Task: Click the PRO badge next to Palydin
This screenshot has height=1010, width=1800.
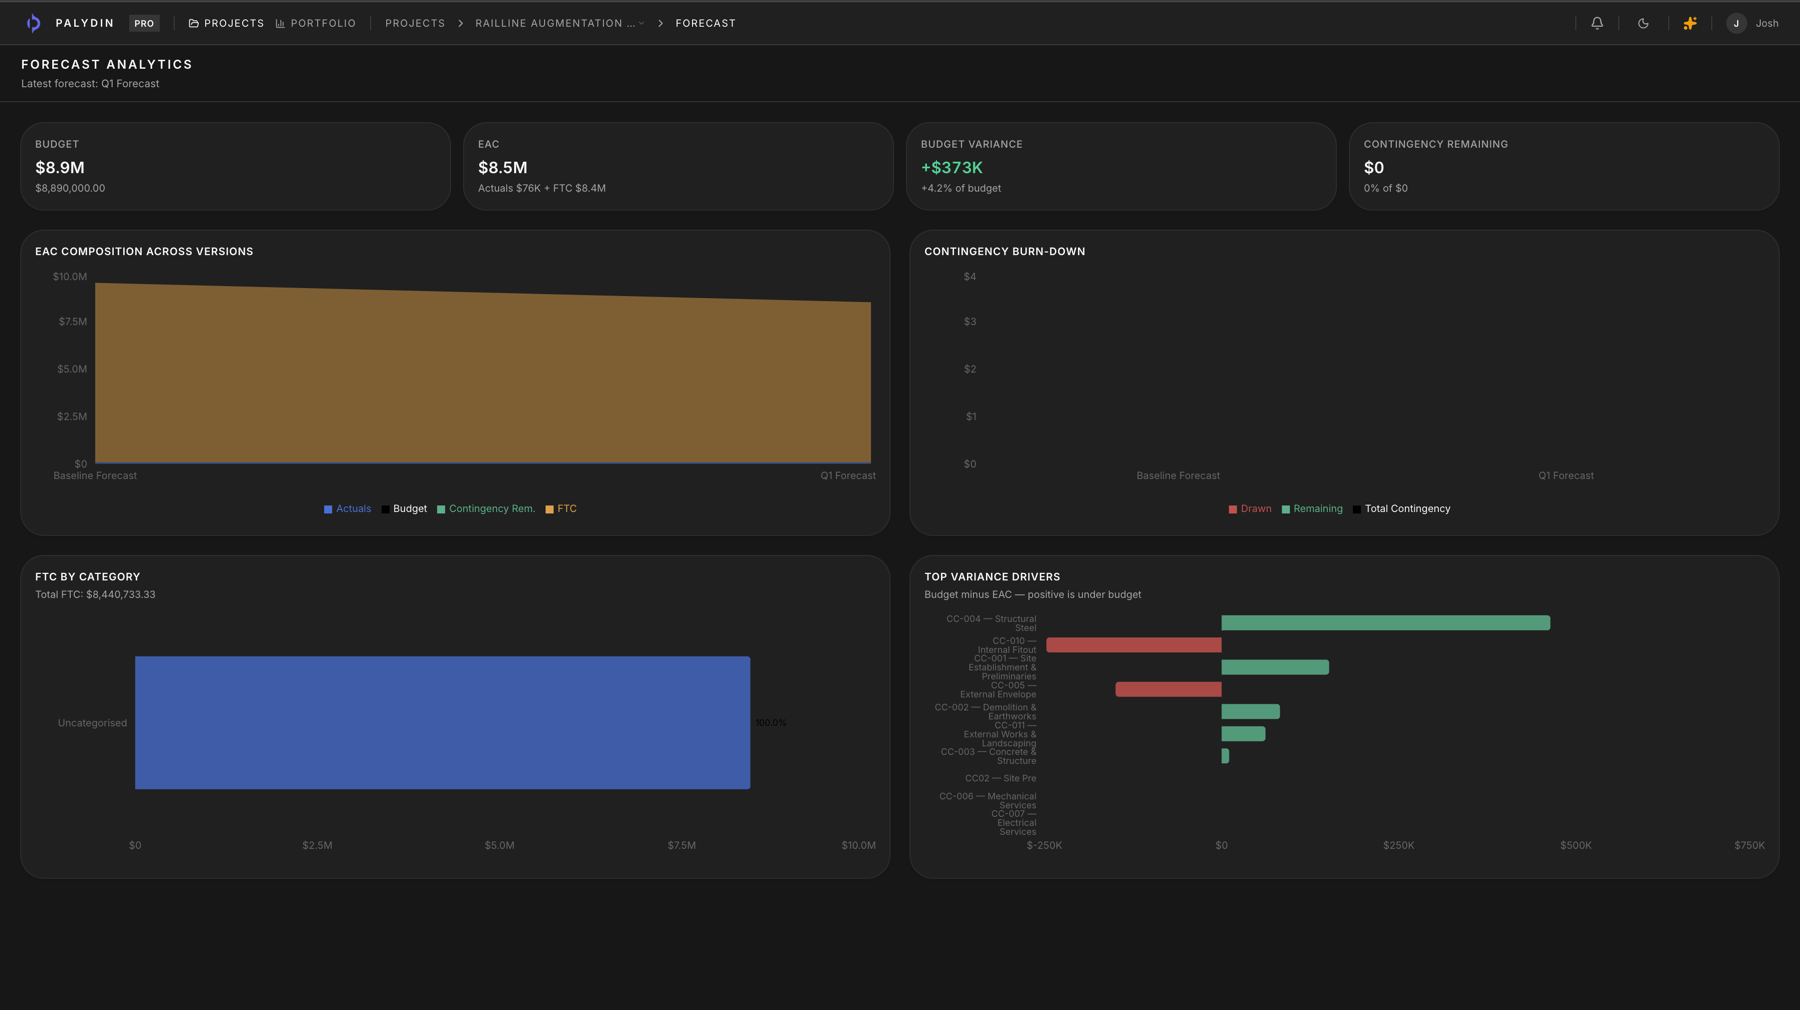Action: [143, 23]
